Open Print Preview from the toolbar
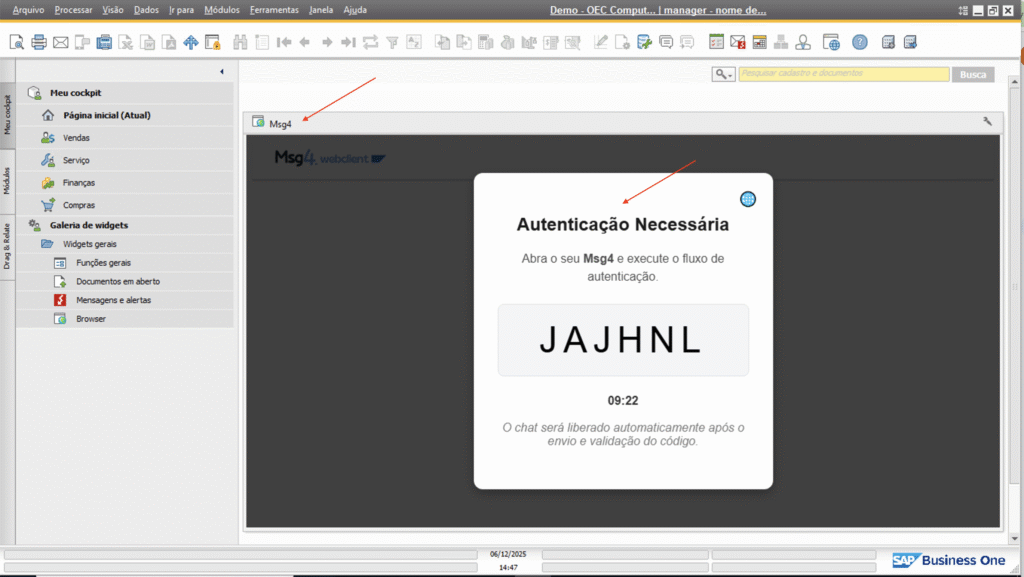 pyautogui.click(x=17, y=42)
